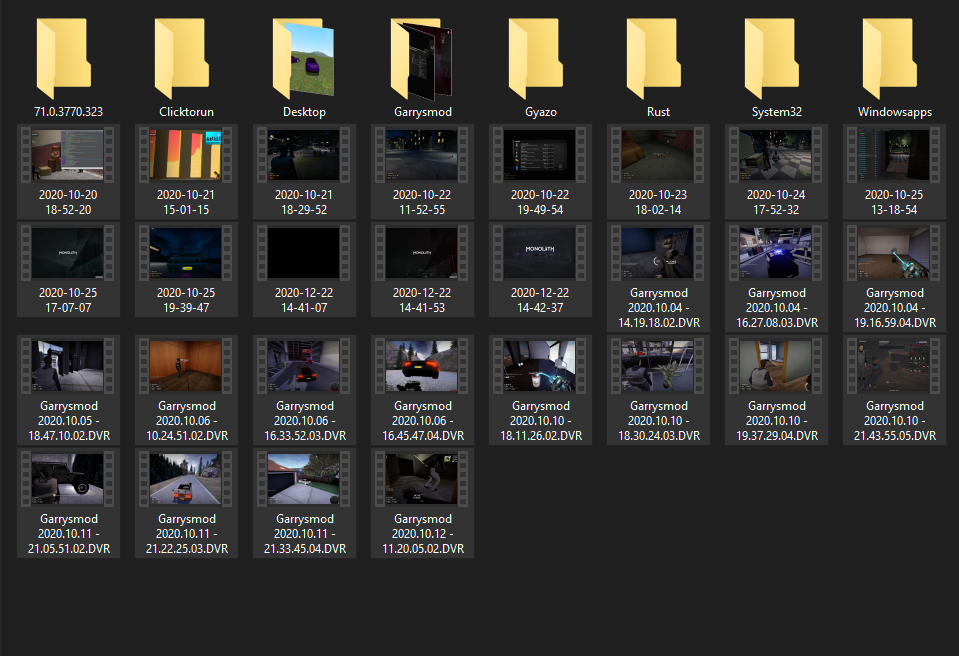Select Garrysmod 2020.10.10 - 21.43.55.05.DVR video

point(894,390)
